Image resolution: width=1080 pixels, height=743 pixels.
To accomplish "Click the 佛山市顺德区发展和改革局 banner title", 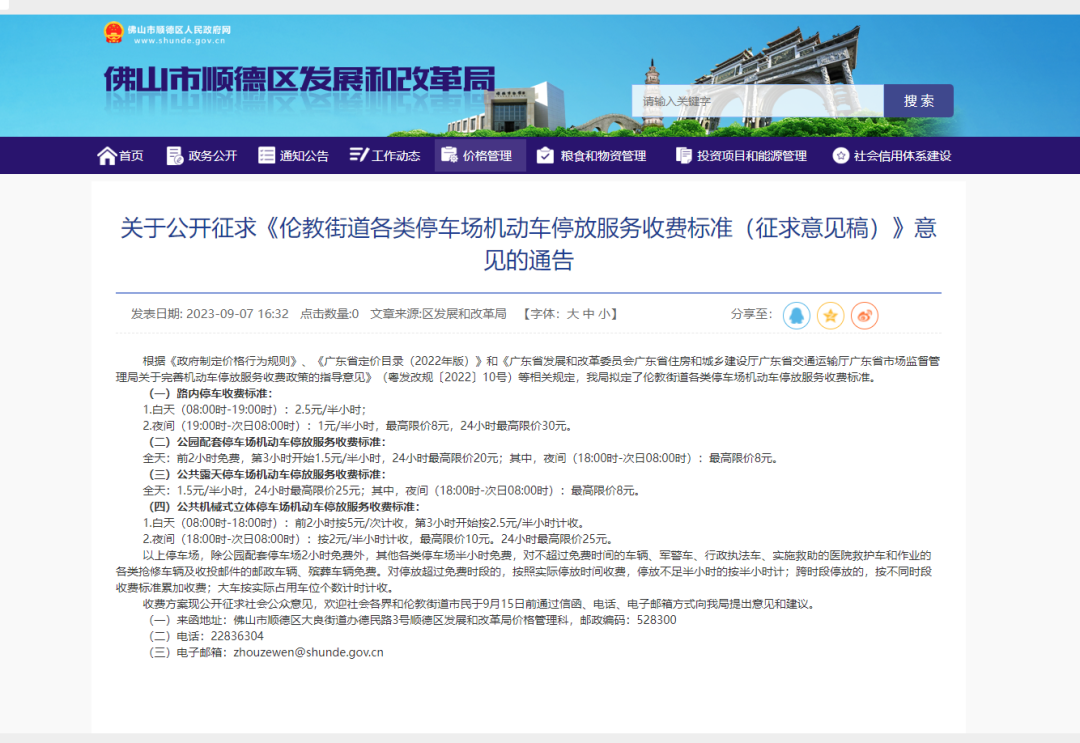I will coord(299,80).
